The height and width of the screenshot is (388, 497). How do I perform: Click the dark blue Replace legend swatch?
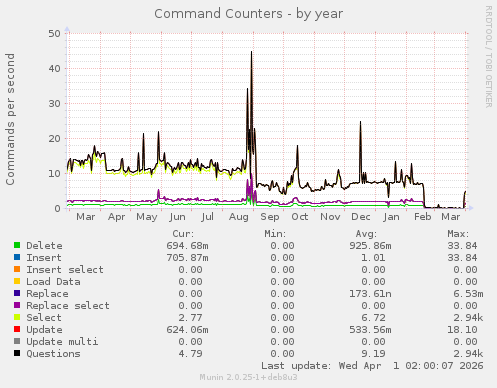[x=17, y=293]
